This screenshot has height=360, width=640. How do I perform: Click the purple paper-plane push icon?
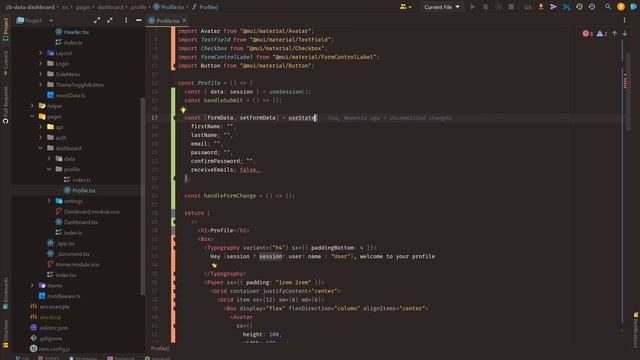[553, 7]
